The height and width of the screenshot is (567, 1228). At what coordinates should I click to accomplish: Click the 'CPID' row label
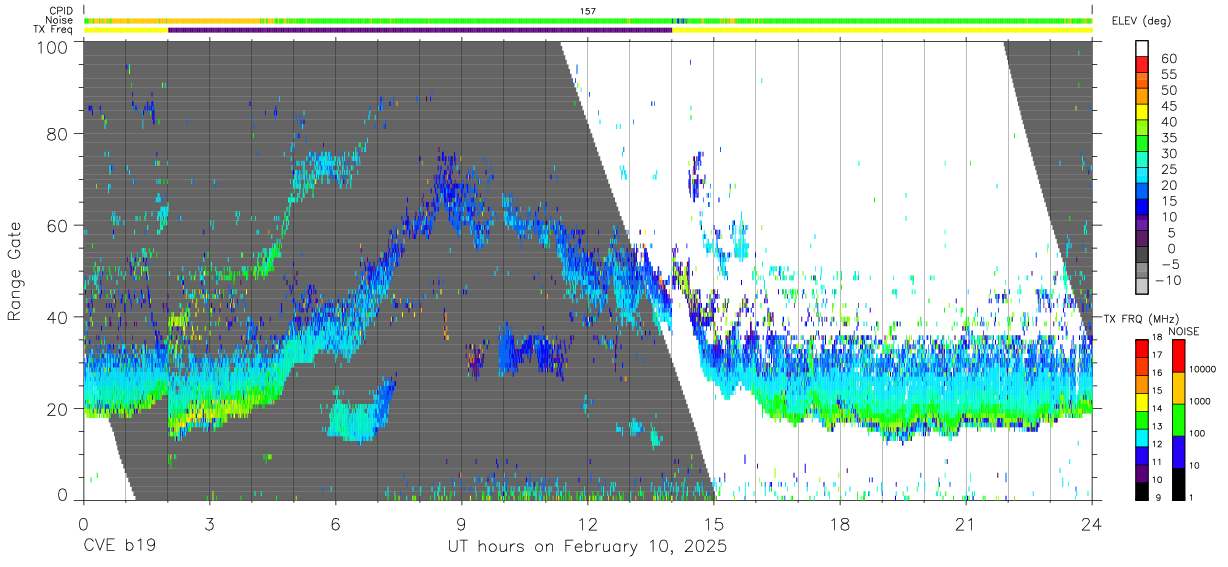coord(63,11)
